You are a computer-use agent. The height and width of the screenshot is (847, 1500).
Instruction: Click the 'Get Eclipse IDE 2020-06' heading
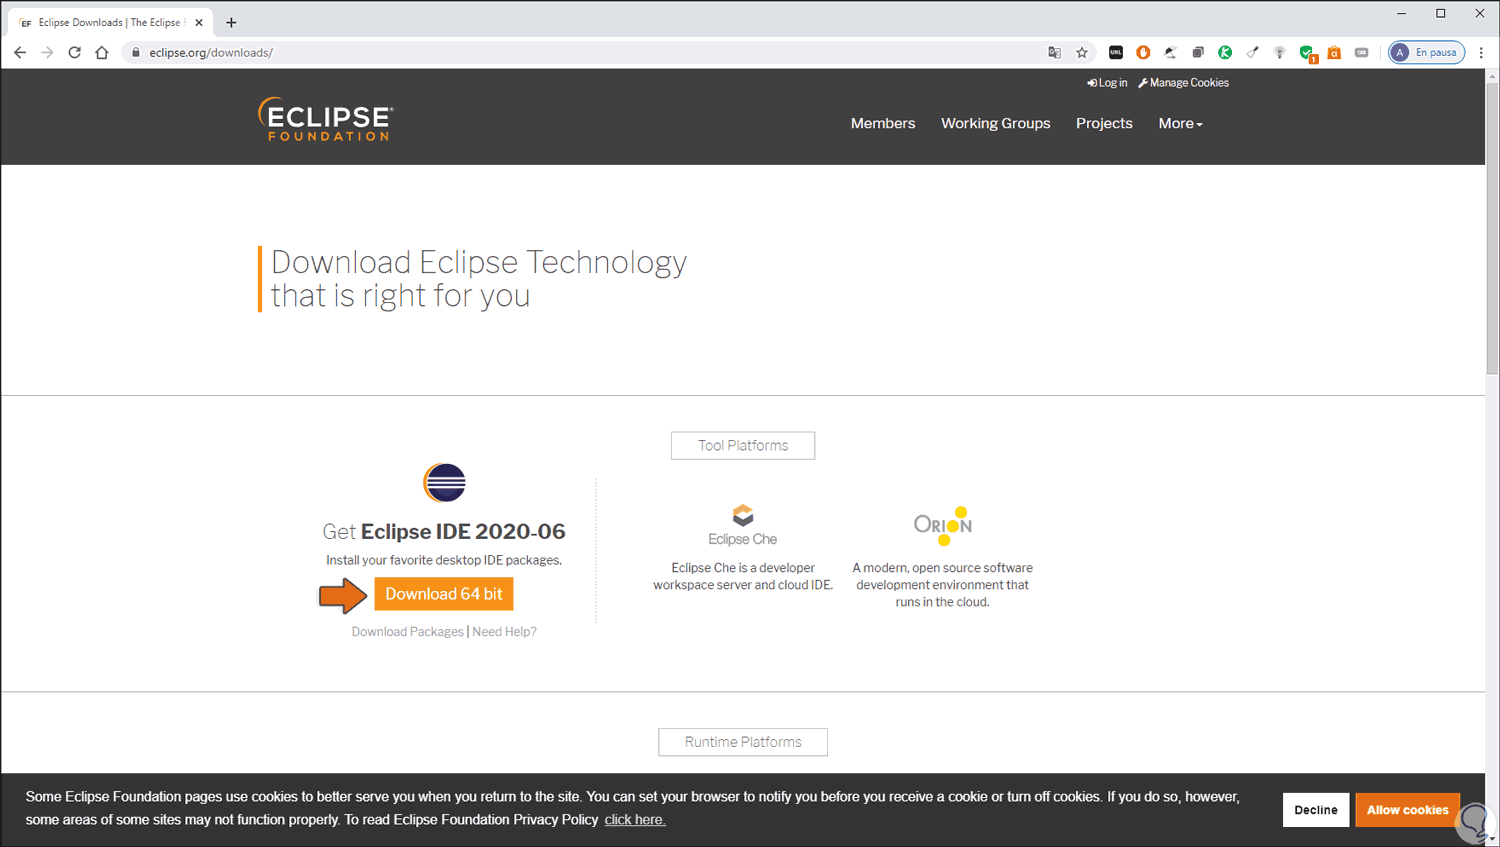pyautogui.click(x=444, y=531)
